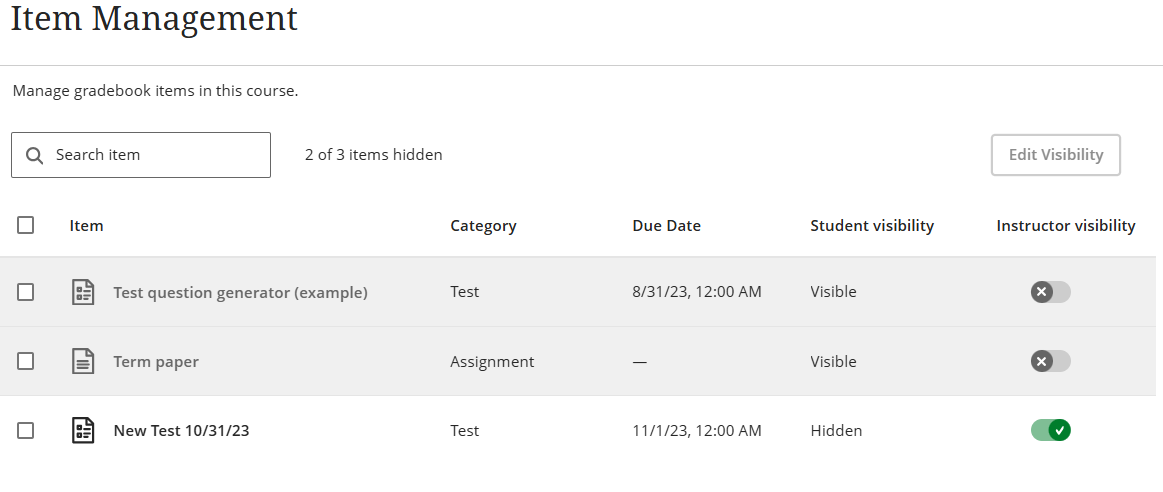
Task: Tick the select-all checkbox in header row
Action: [x=26, y=225]
